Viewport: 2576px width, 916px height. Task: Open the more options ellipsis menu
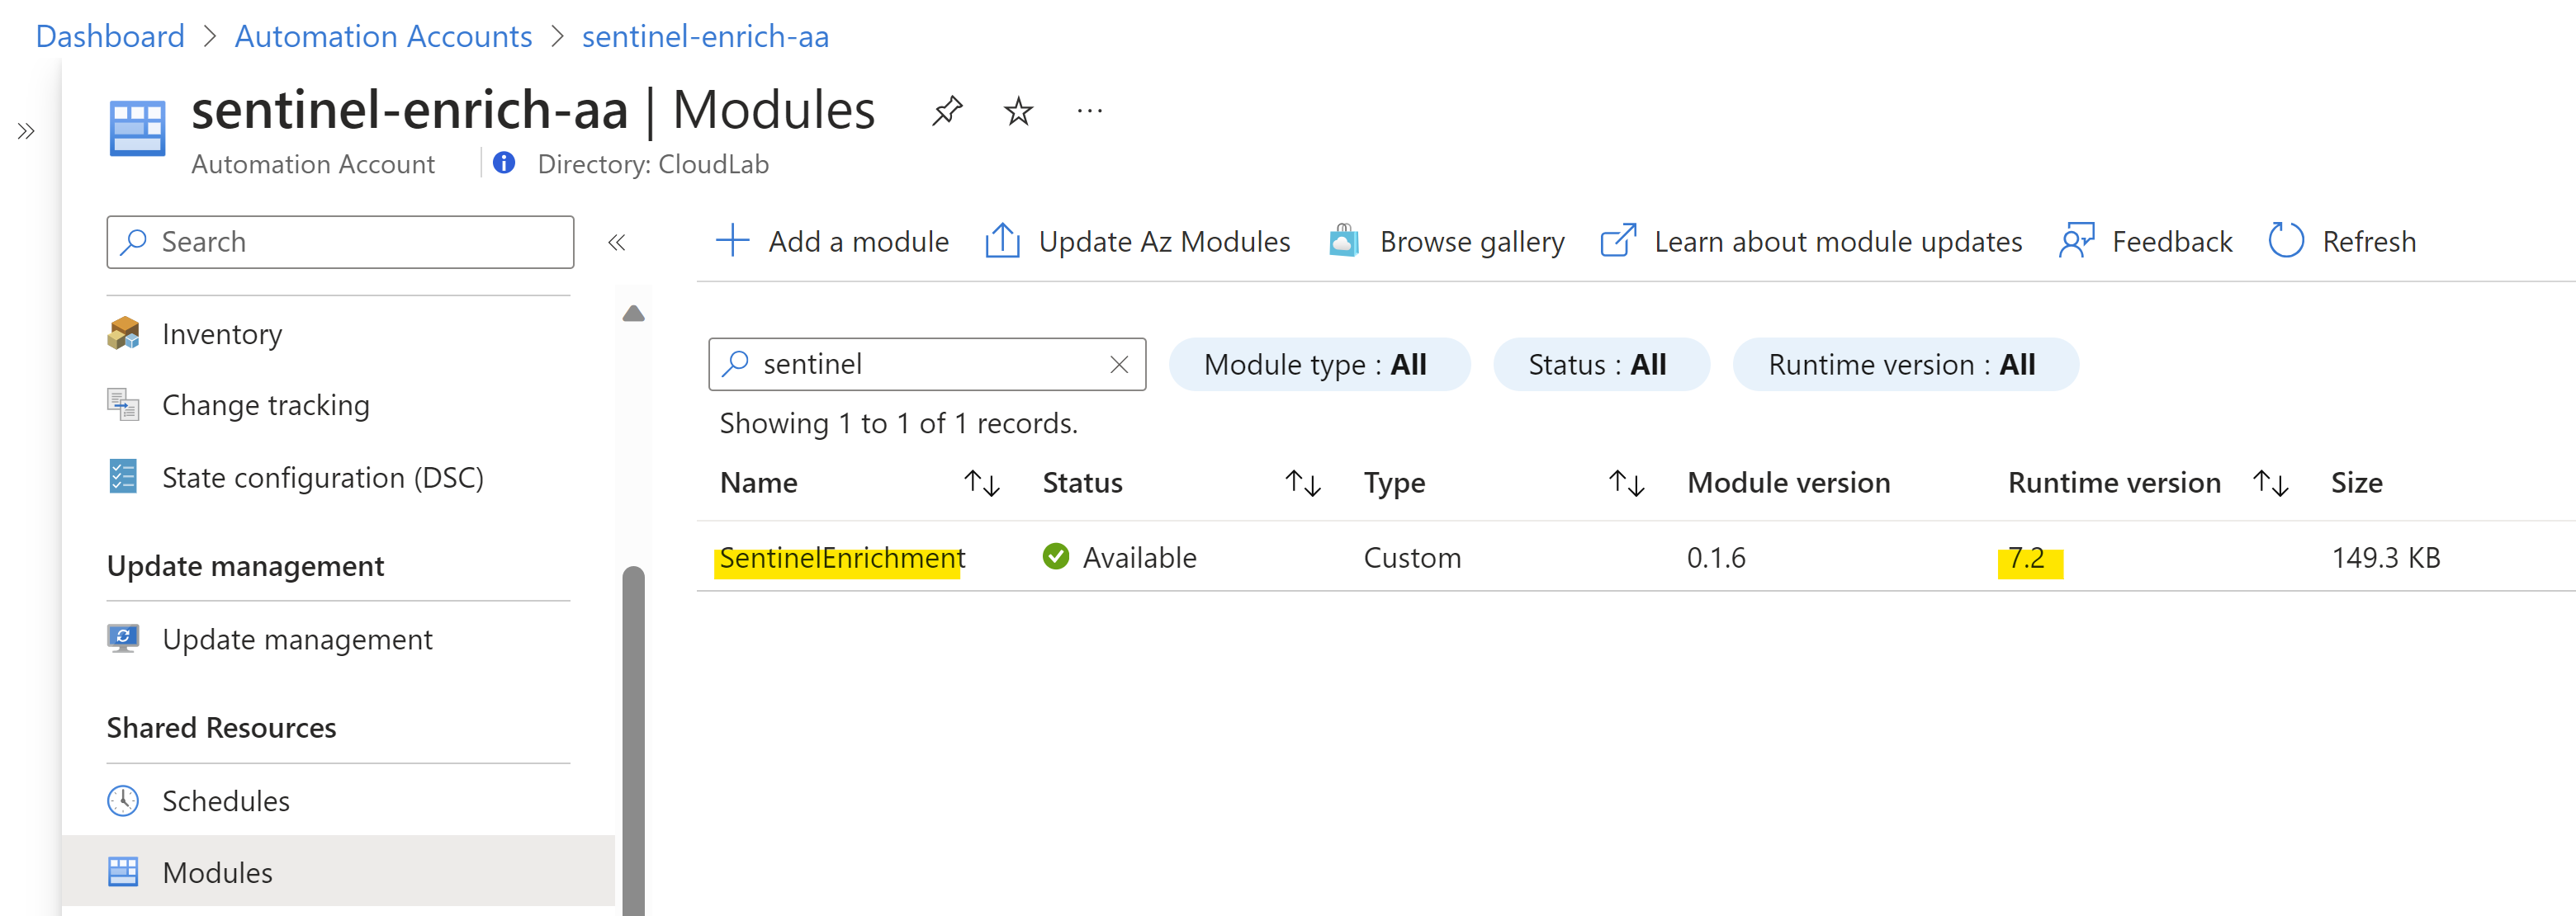coord(1089,111)
